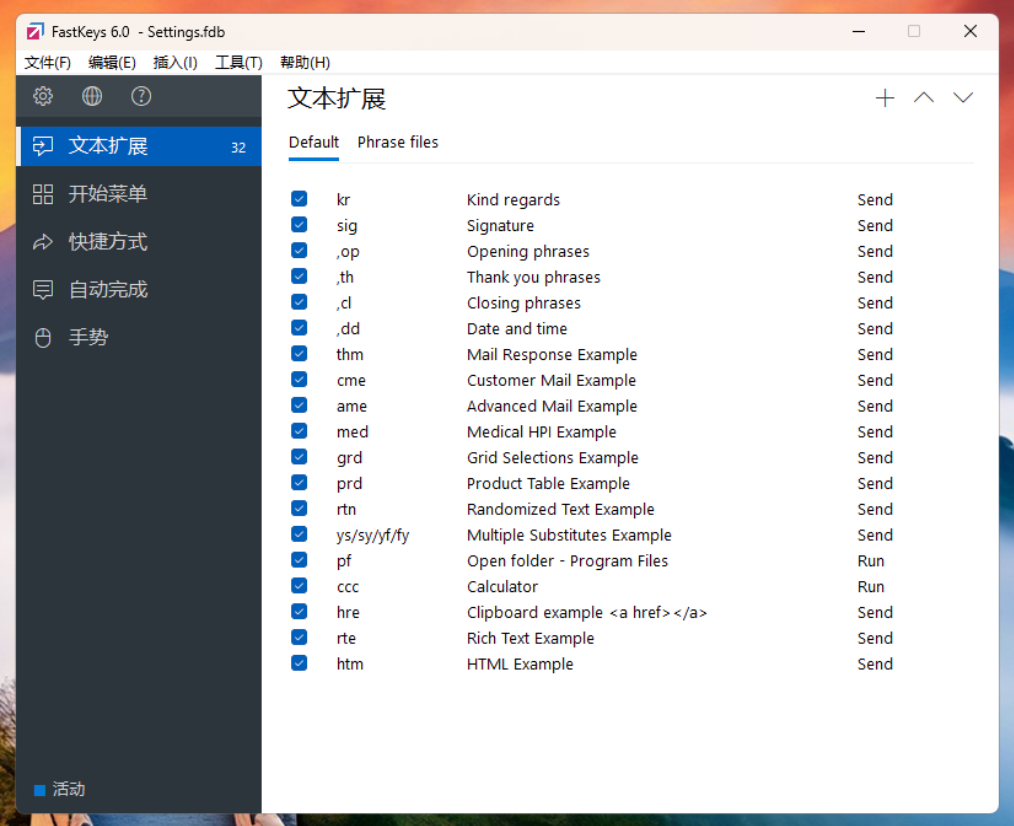The image size is (1014, 826).
Task: Disable the cme Customer Mail checkbox
Action: [x=299, y=380]
